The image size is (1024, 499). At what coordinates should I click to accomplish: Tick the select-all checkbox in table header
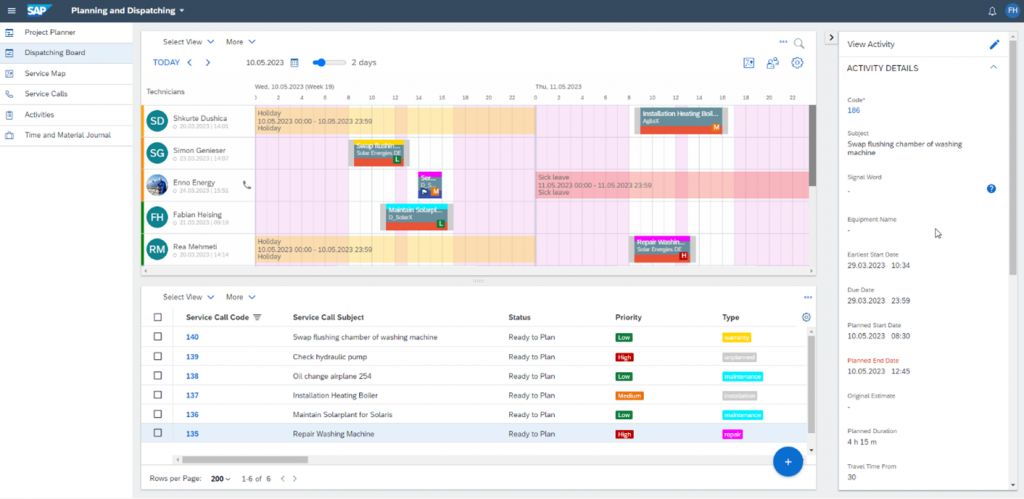point(157,317)
